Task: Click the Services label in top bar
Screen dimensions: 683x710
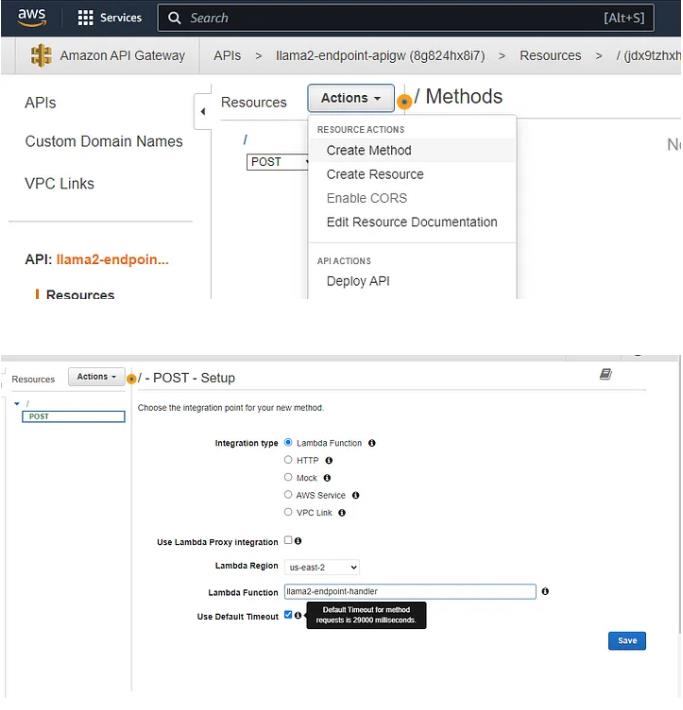Action: pyautogui.click(x=121, y=18)
